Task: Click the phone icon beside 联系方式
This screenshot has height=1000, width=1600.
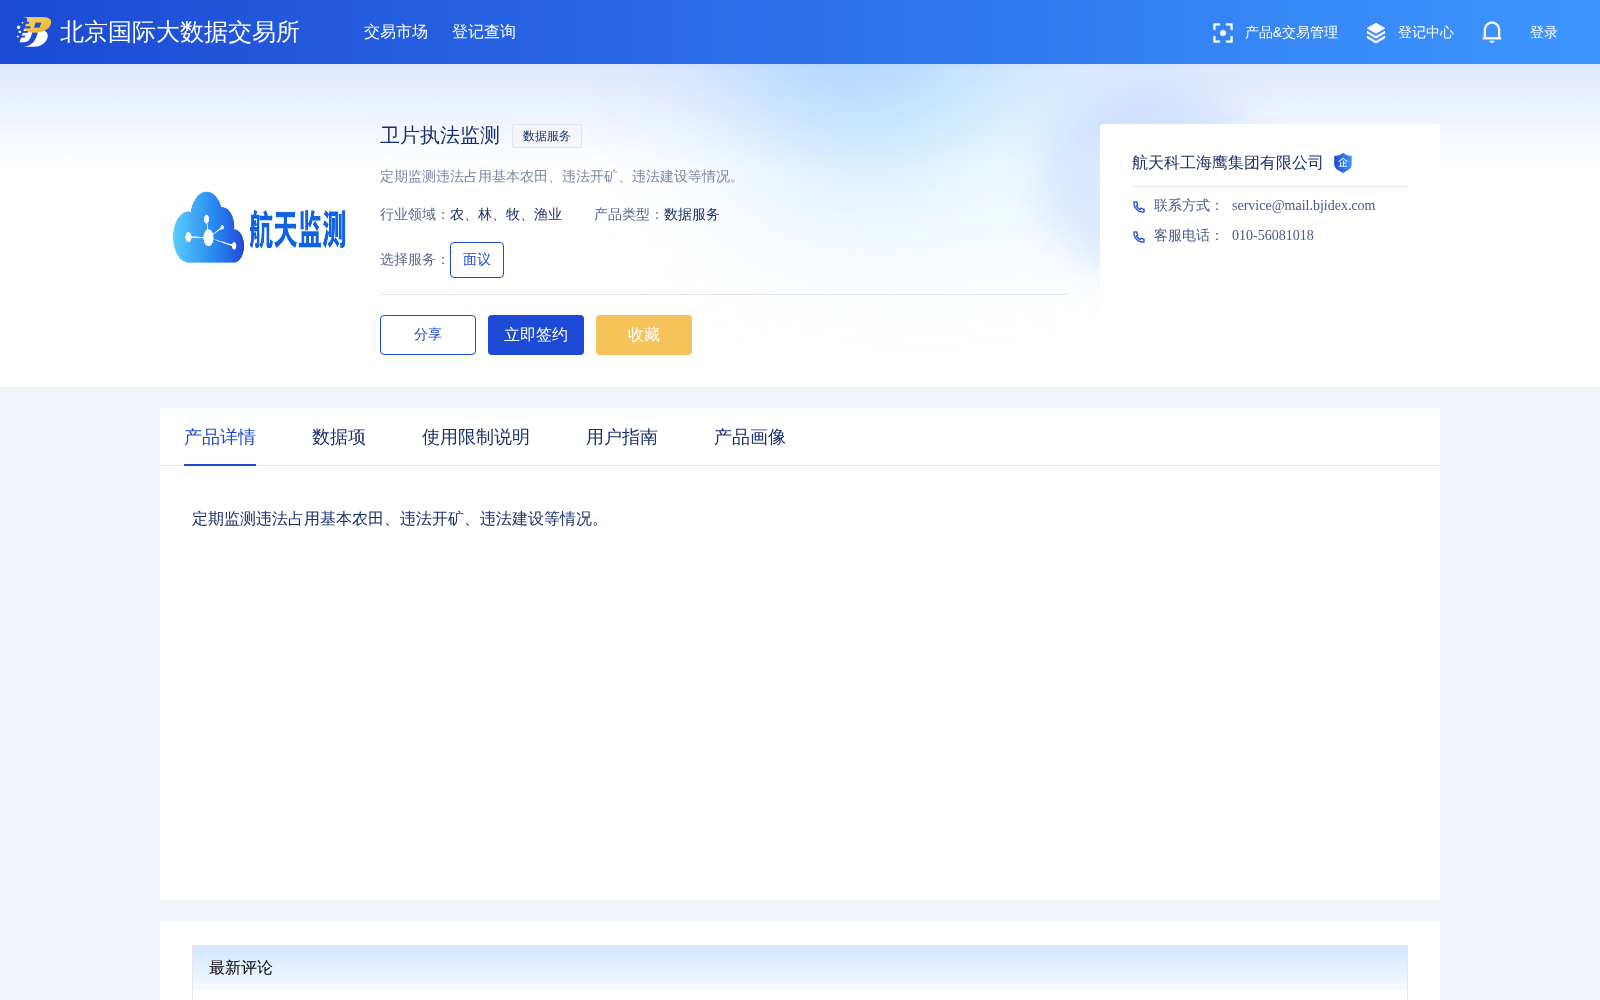Action: click(1139, 207)
